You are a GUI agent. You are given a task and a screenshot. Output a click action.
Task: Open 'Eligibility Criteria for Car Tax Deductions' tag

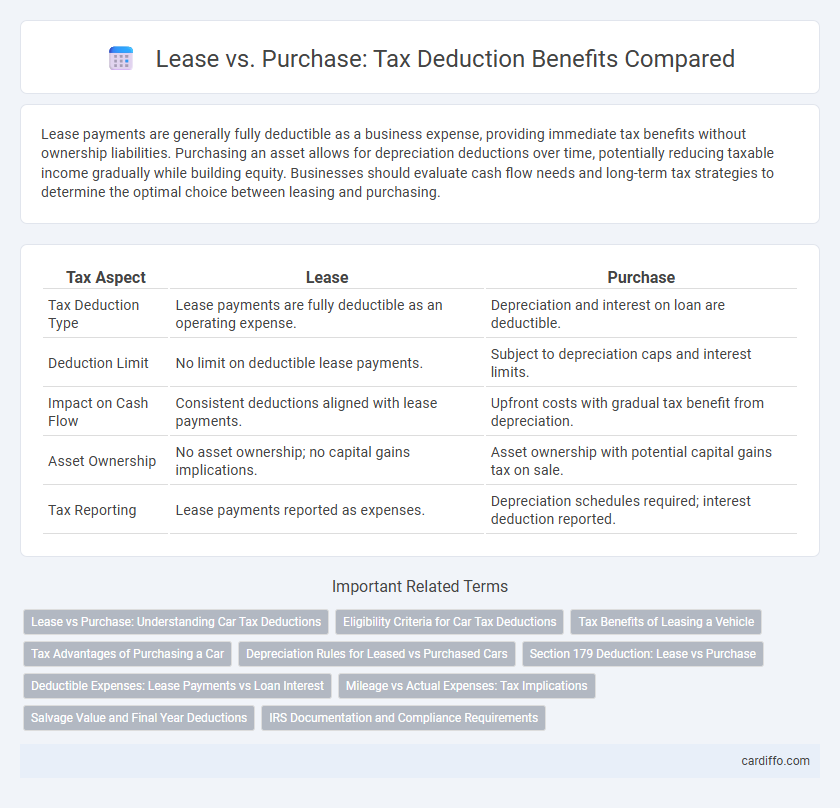click(x=449, y=622)
